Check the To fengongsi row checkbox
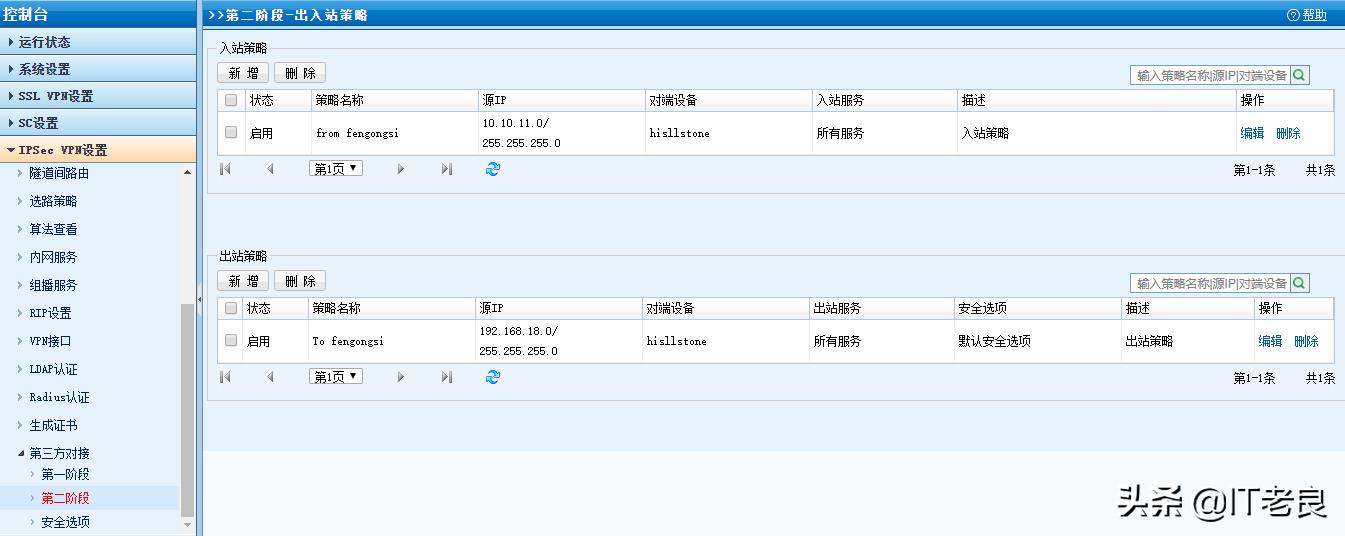Screen dimensions: 1345x536 [231, 340]
